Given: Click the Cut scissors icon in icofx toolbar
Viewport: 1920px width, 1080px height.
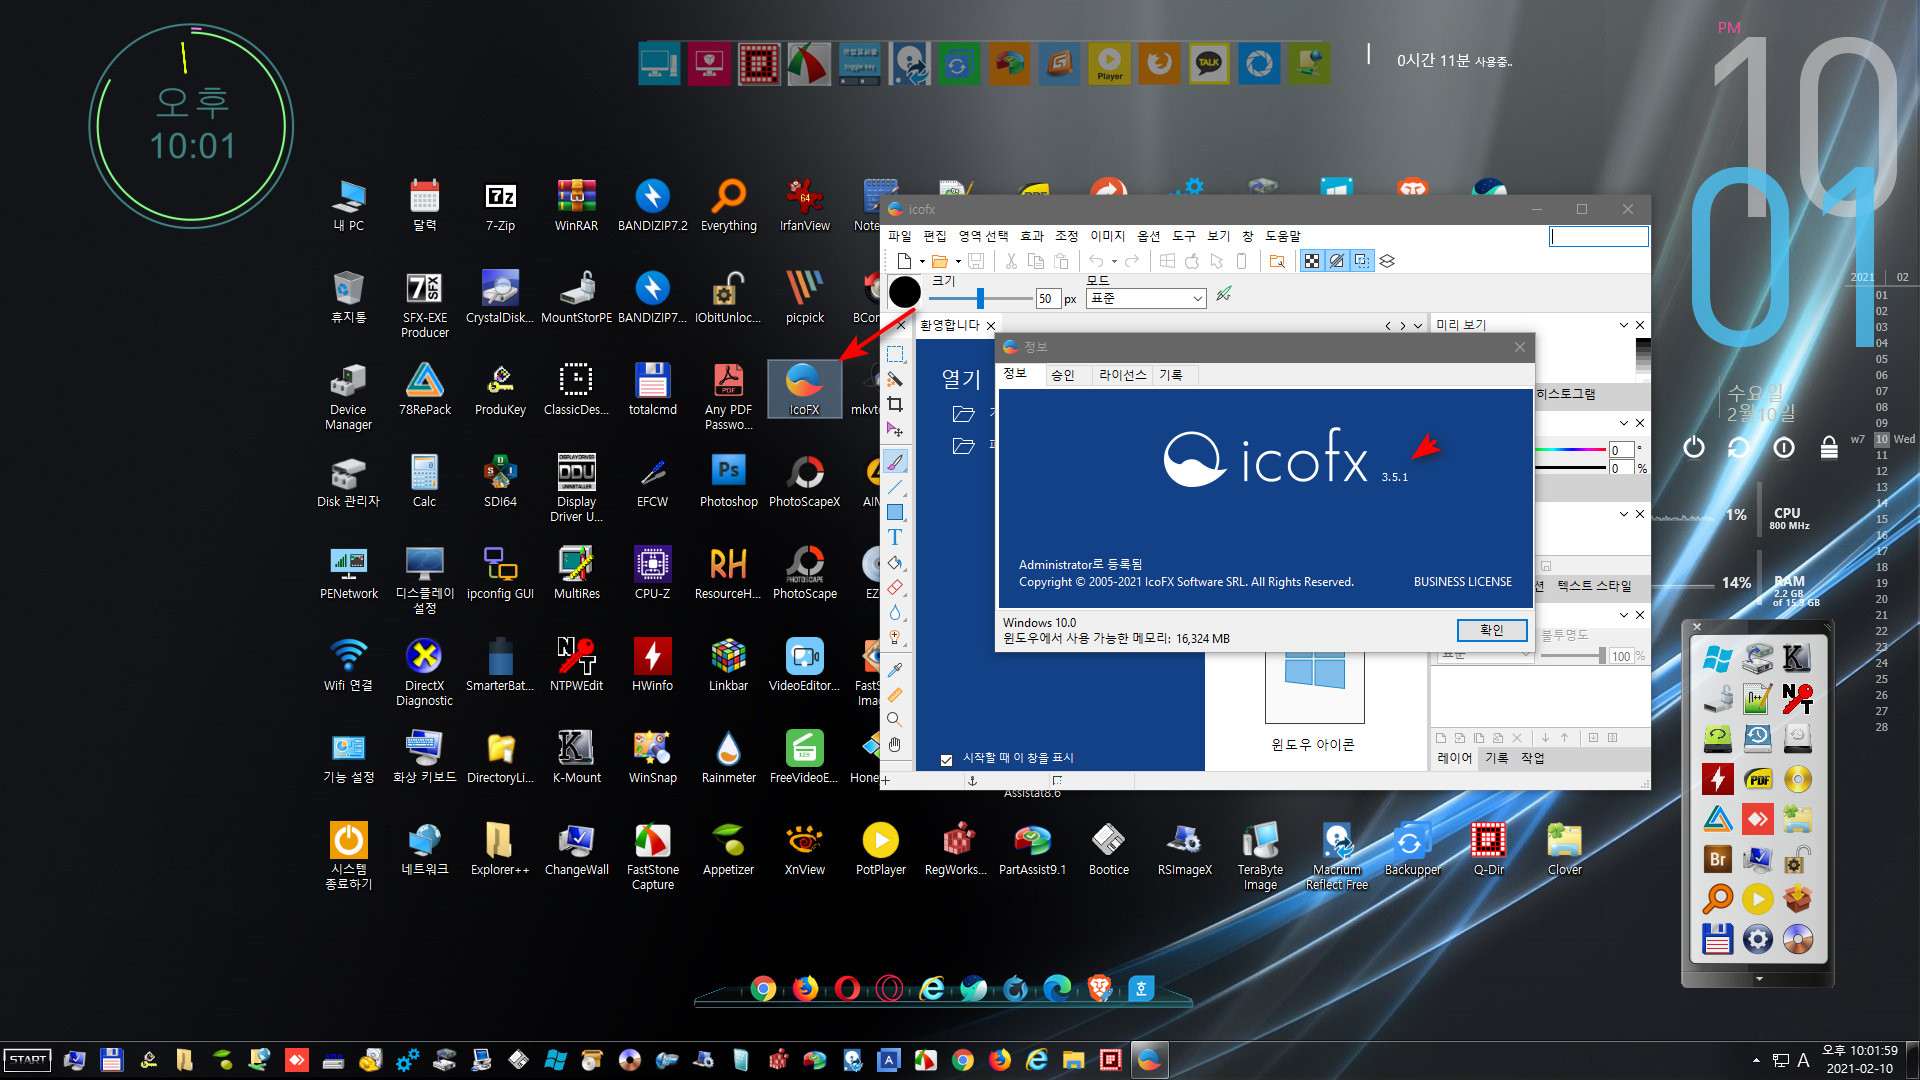Looking at the screenshot, I should click(1011, 261).
